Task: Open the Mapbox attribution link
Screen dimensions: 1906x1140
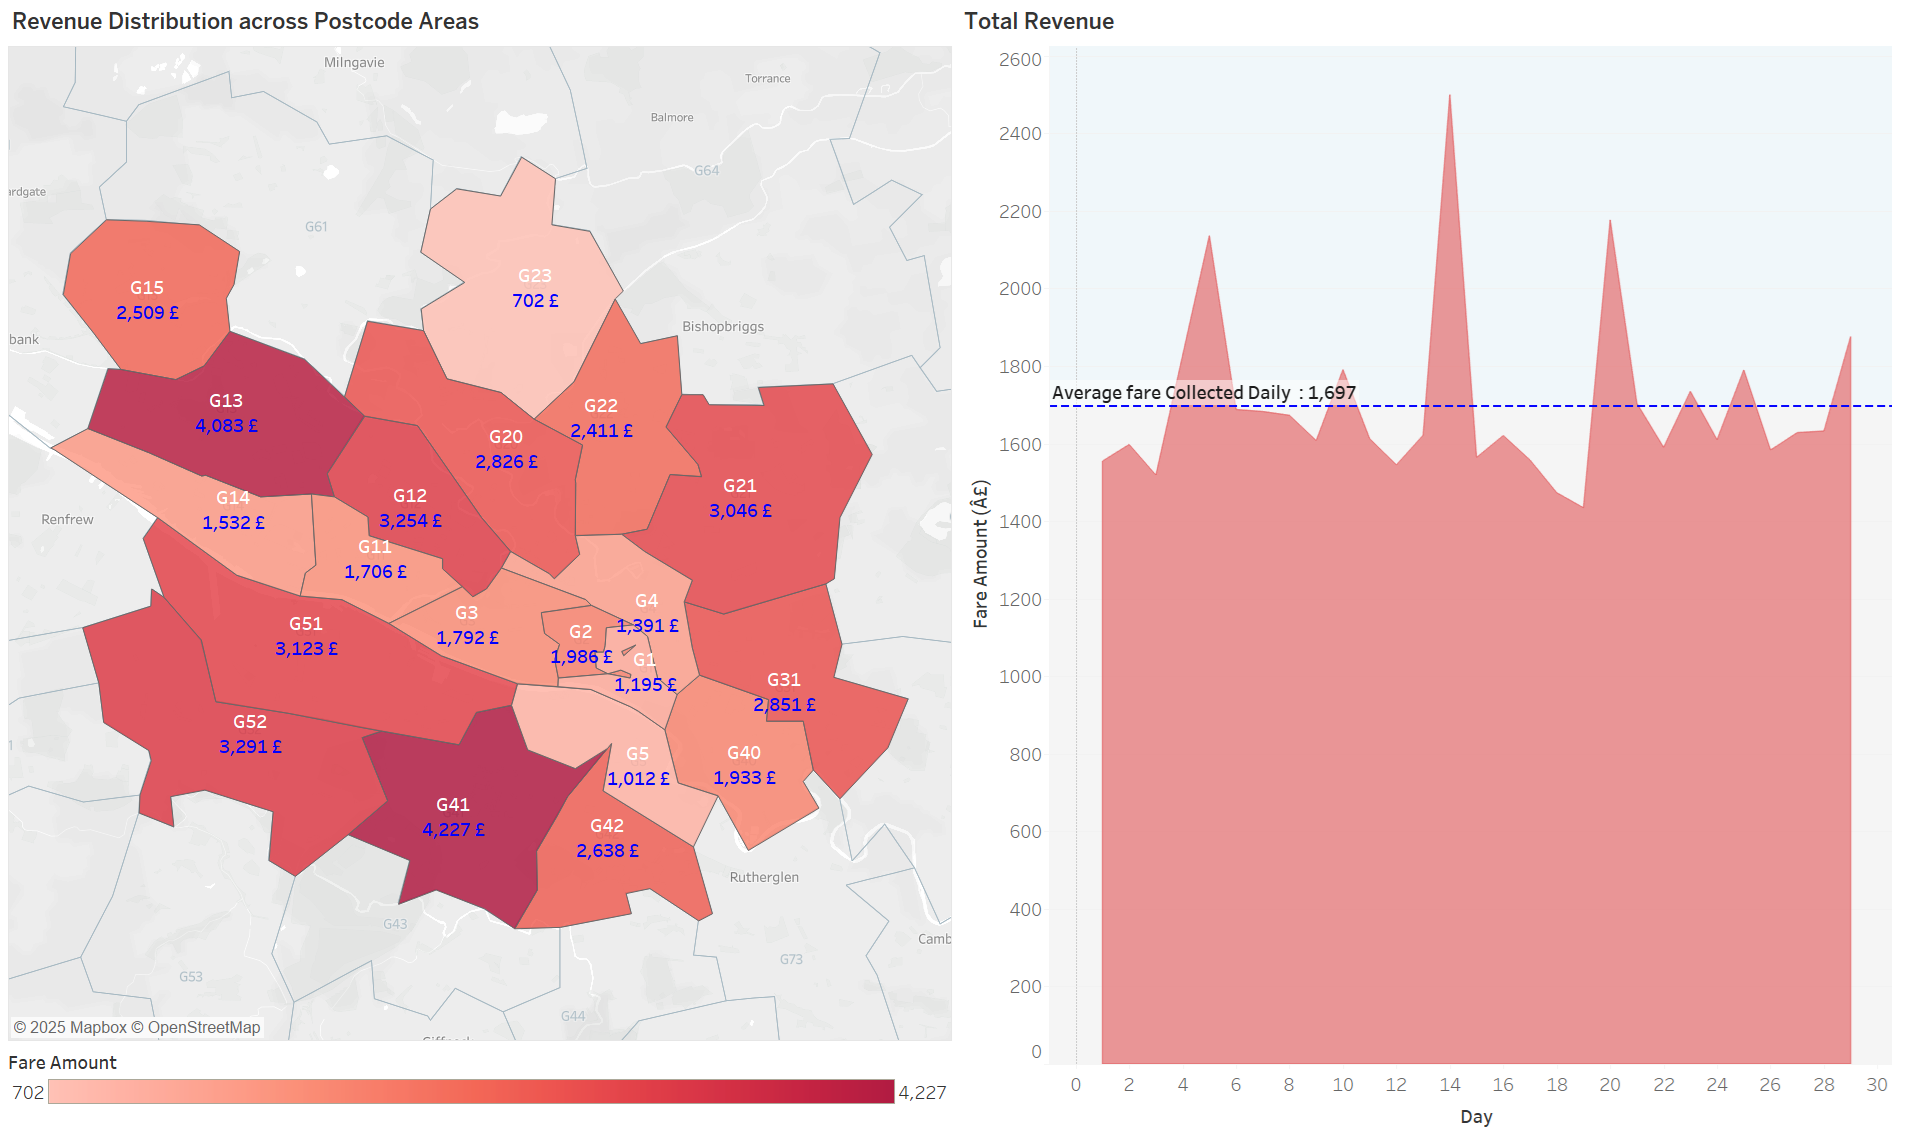Action: (78, 1027)
